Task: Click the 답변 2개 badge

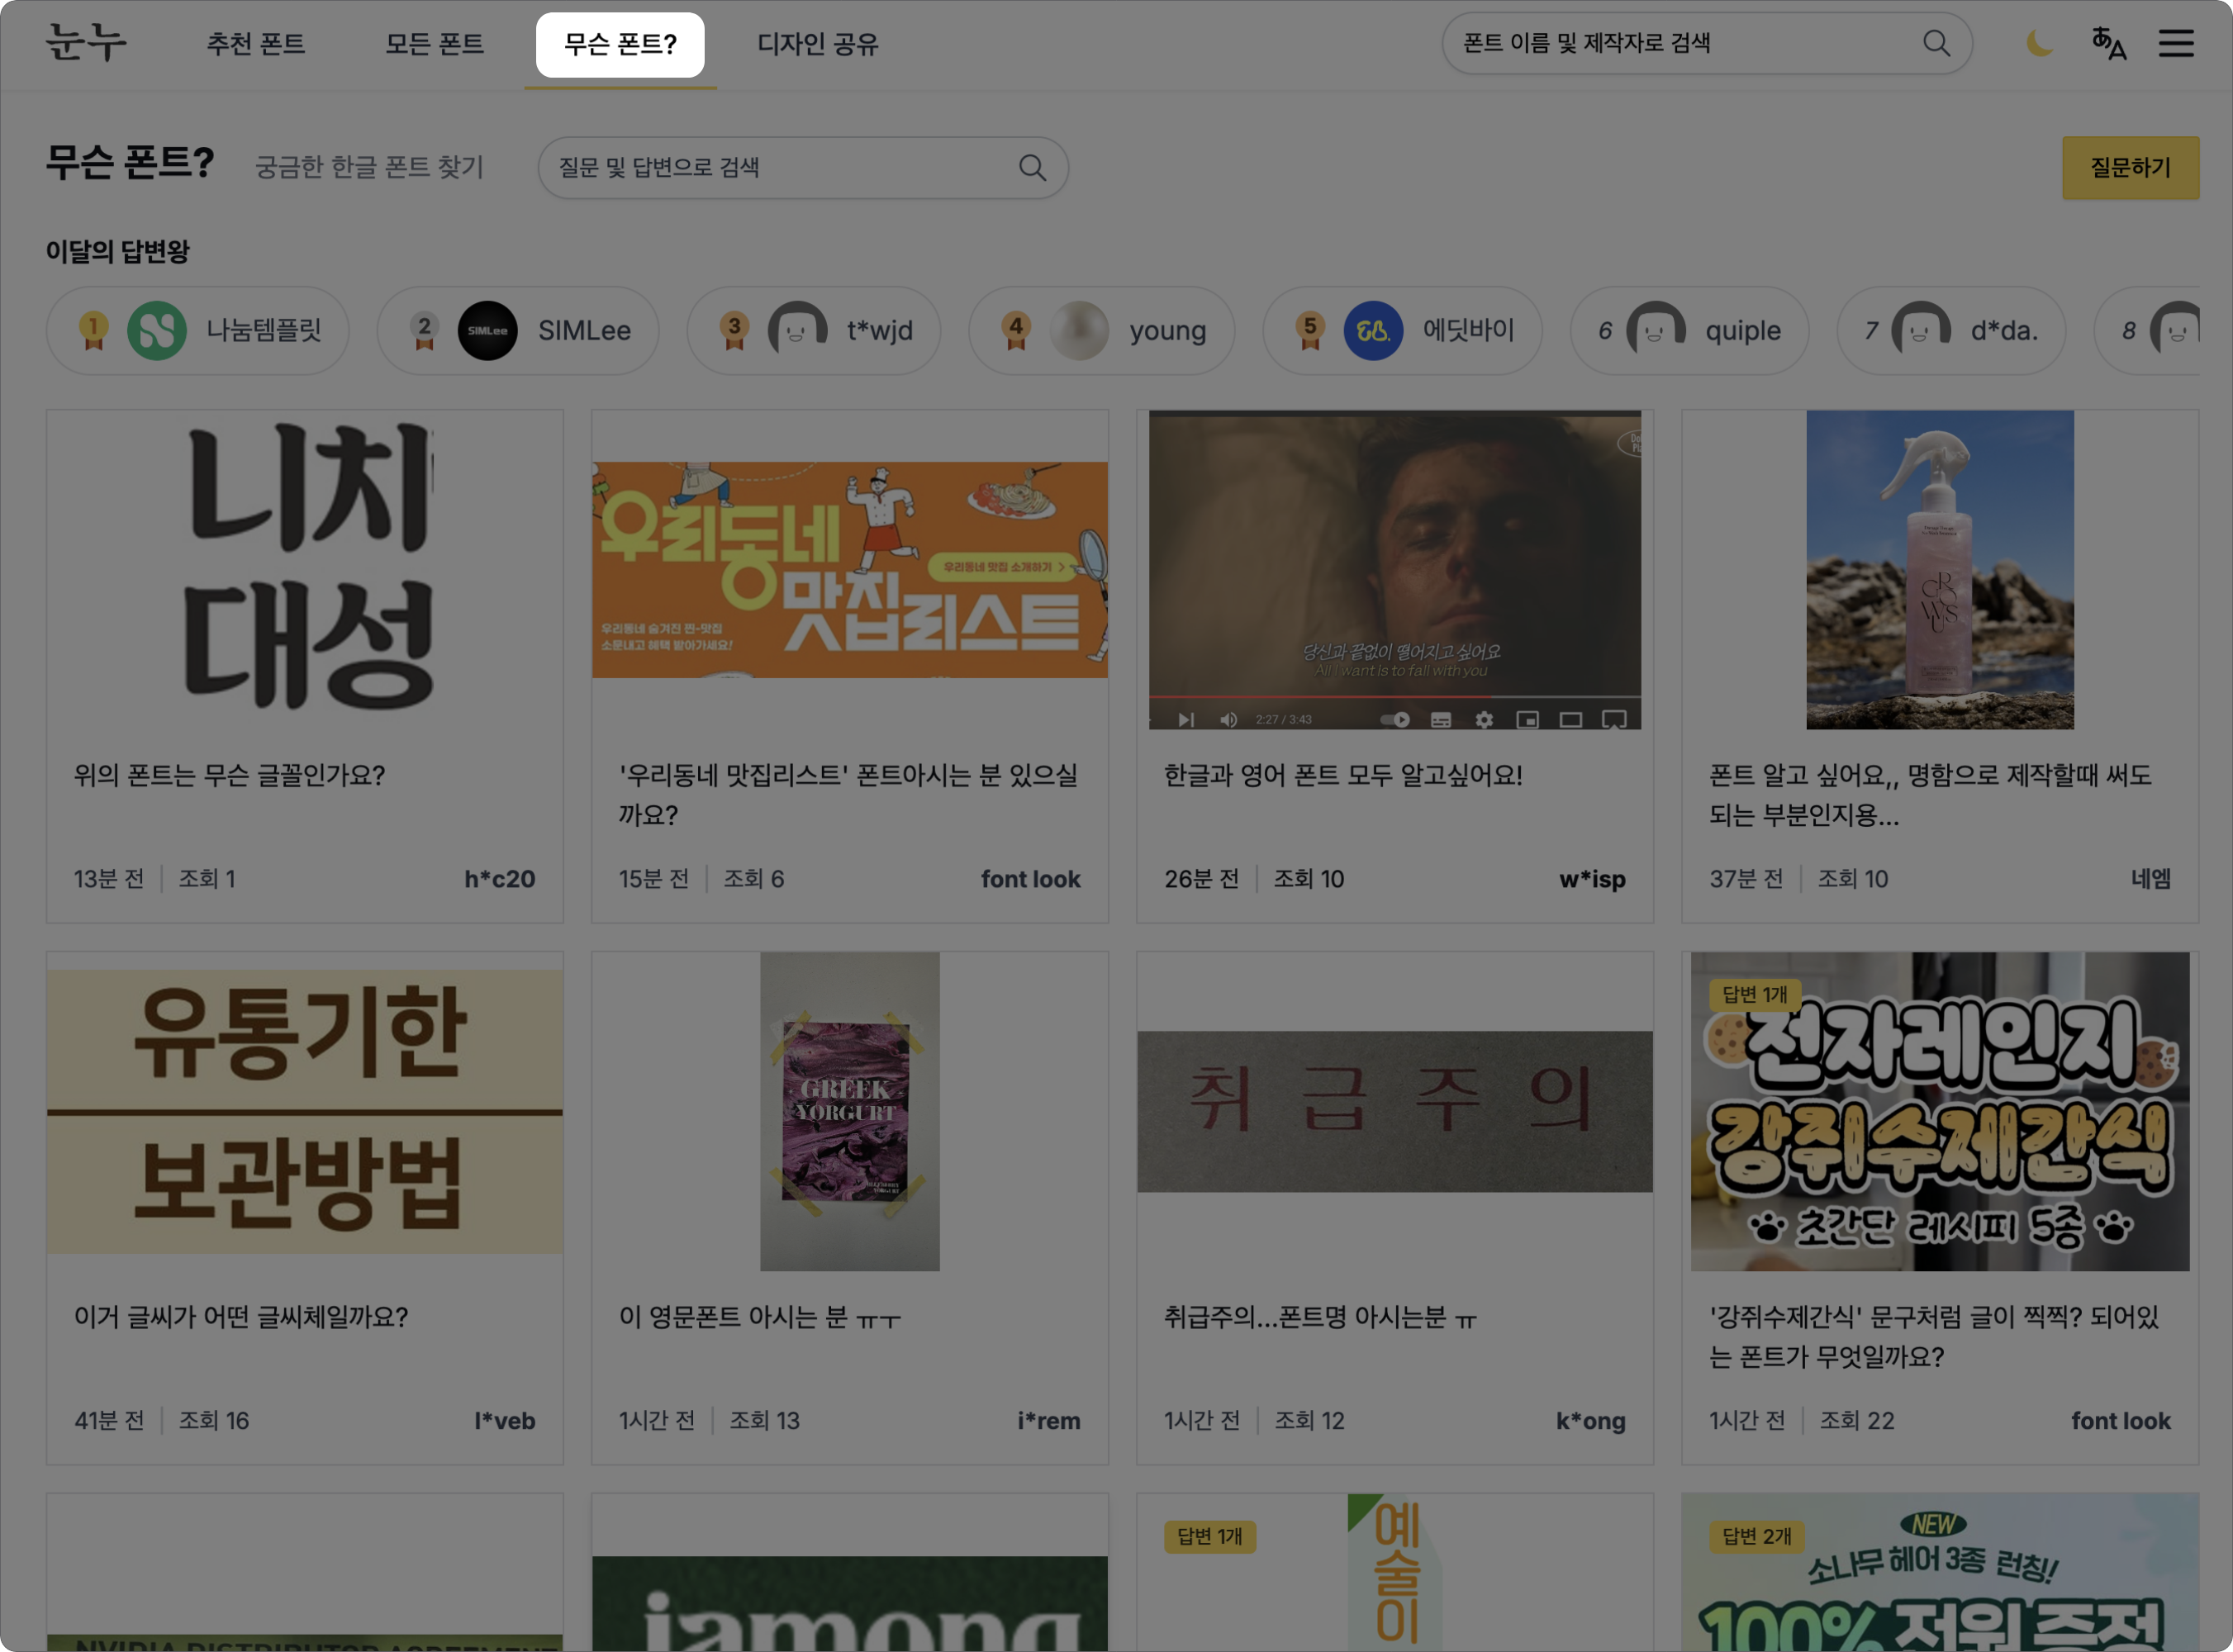Action: (1757, 1536)
